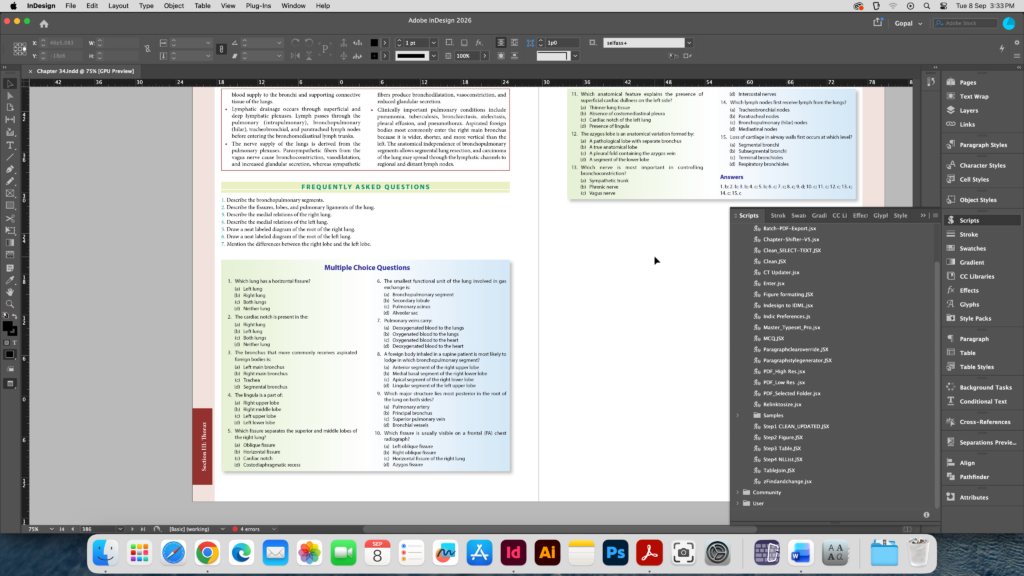Open the object style dropdown showing selfass+
This screenshot has width=1024, height=576.
[x=688, y=43]
